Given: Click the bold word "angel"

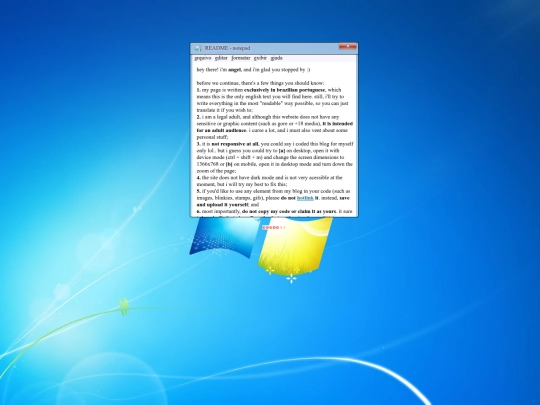Looking at the screenshot, I should click(x=235, y=70).
